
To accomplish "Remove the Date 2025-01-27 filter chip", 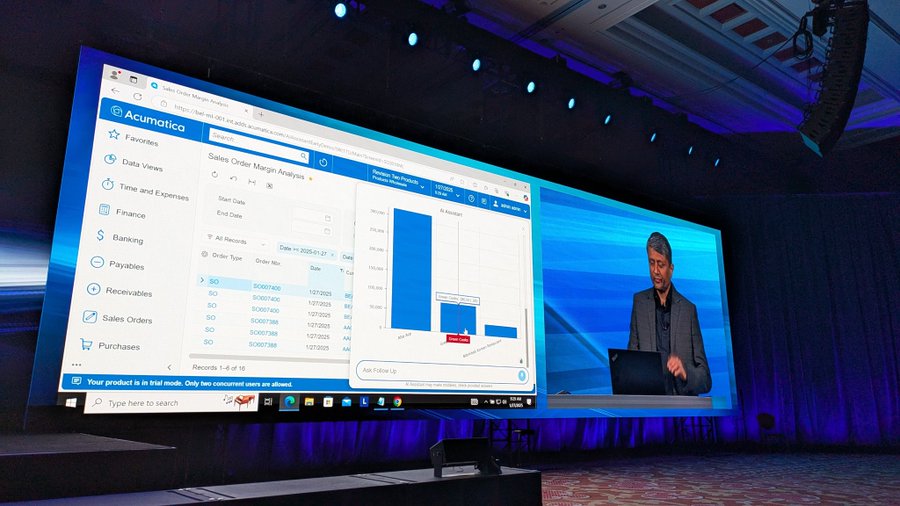I will 332,254.
